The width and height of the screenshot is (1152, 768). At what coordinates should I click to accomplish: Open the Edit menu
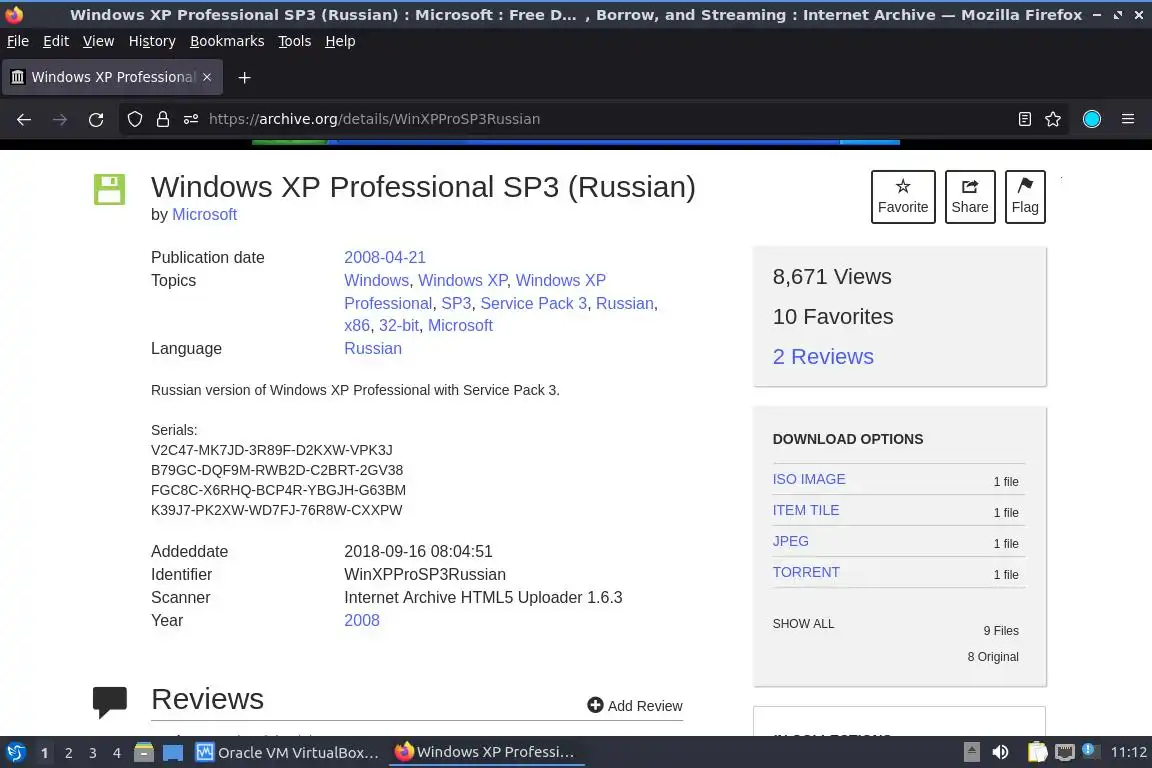click(56, 41)
